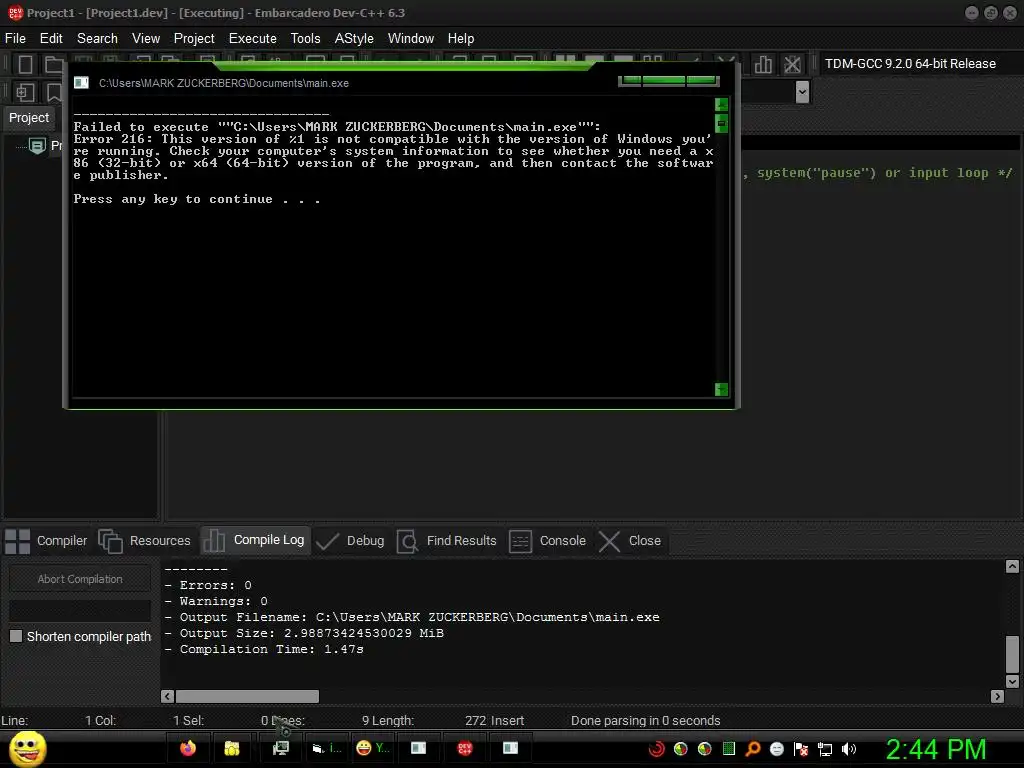Open the Execute menu
1024x768 pixels.
(x=253, y=39)
